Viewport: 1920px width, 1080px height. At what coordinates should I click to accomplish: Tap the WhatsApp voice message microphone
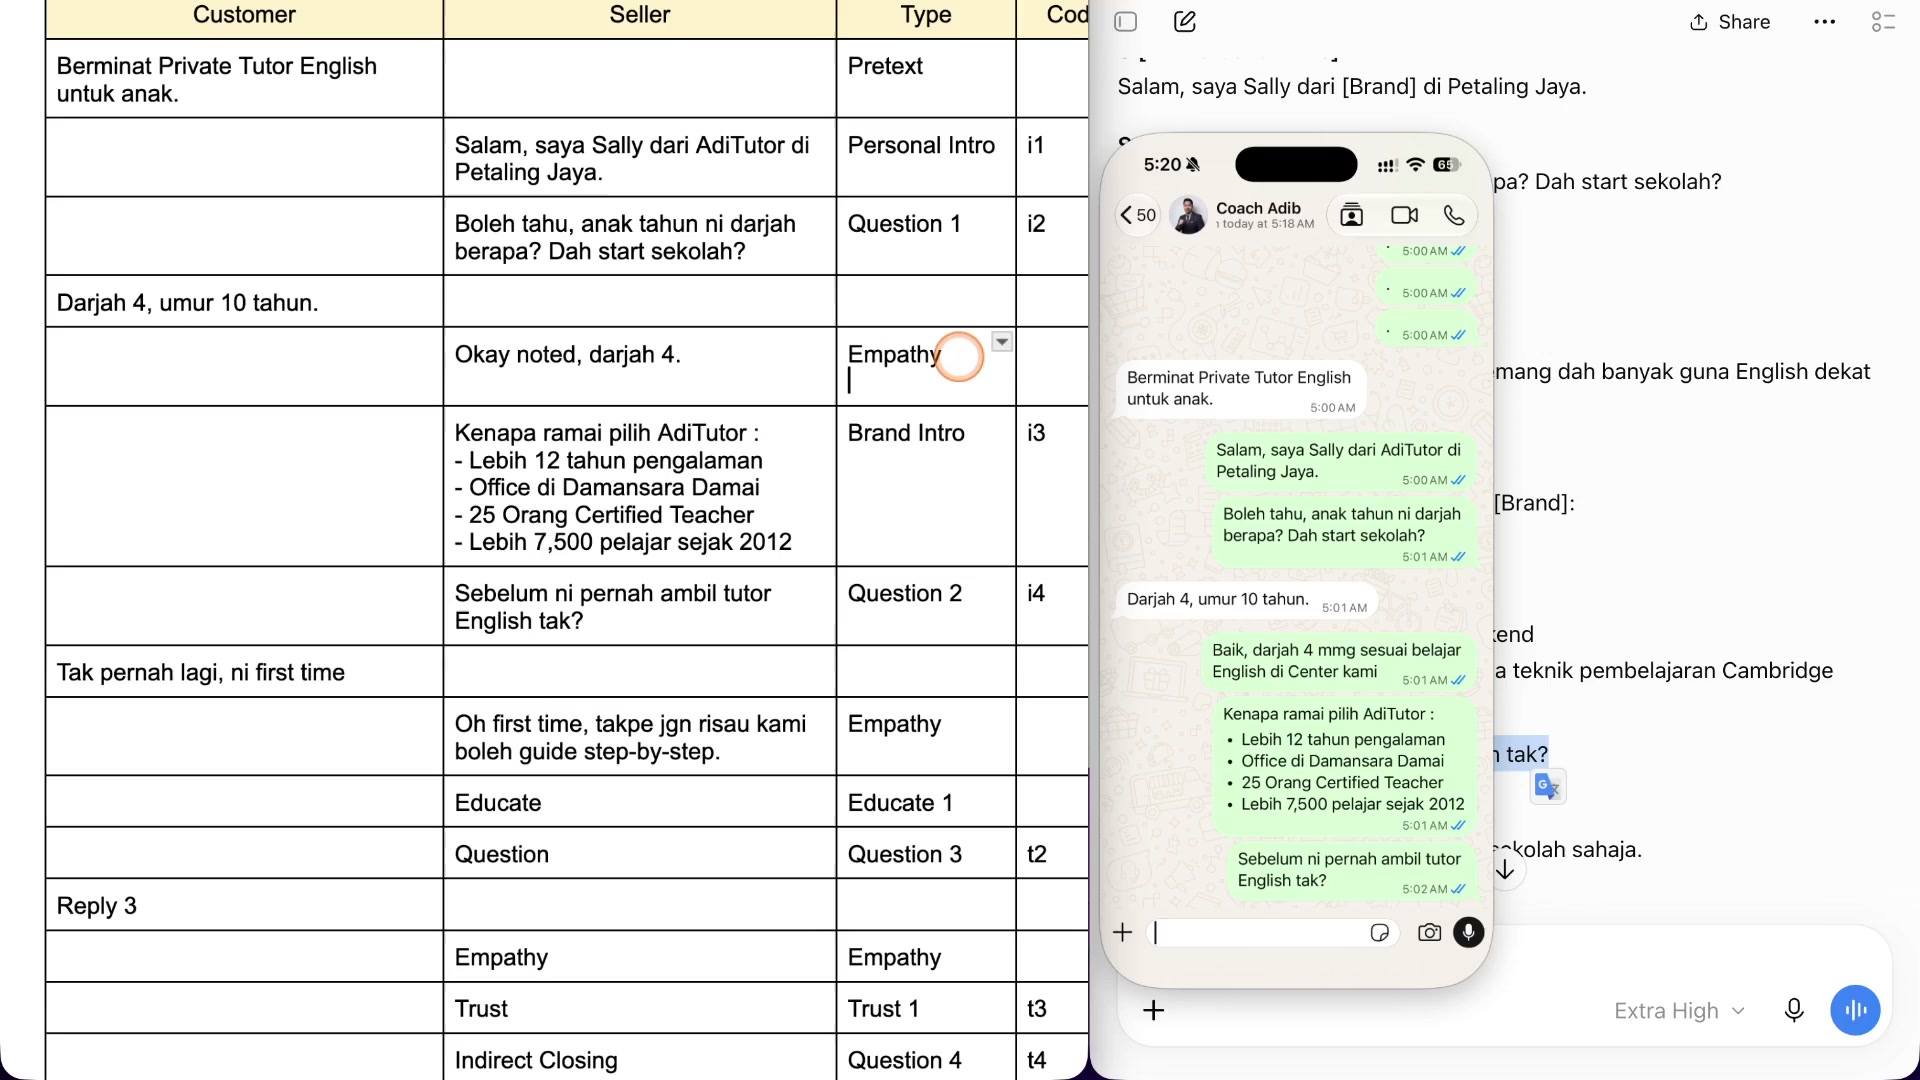coord(1469,933)
